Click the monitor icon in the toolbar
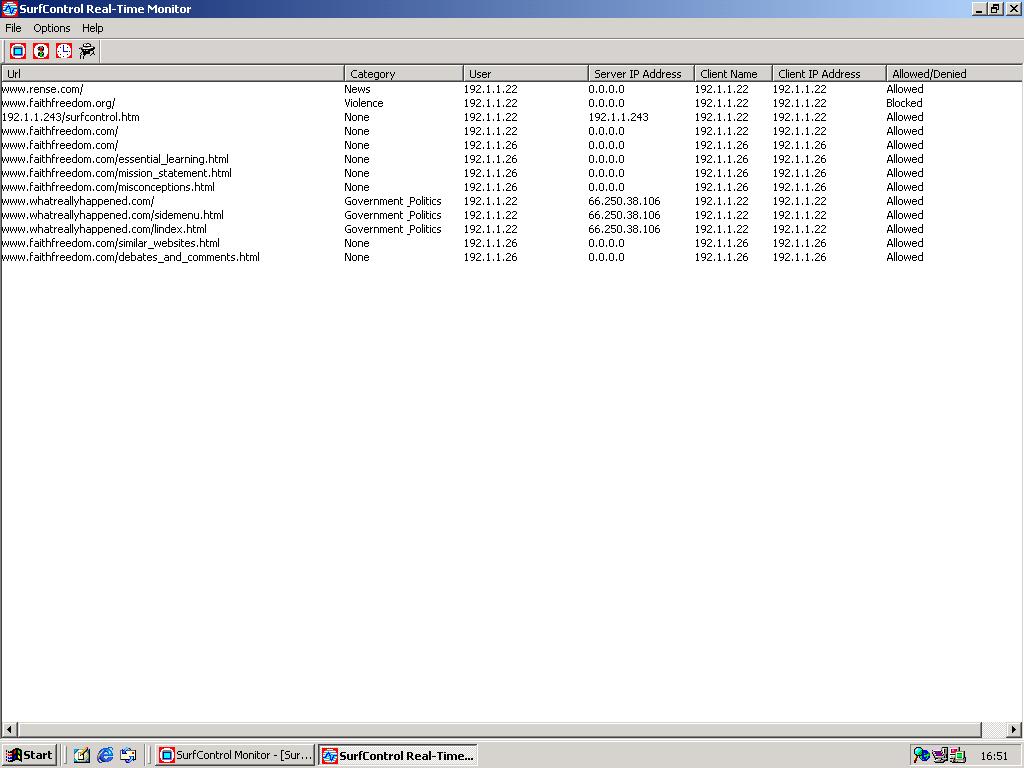 pyautogui.click(x=18, y=51)
